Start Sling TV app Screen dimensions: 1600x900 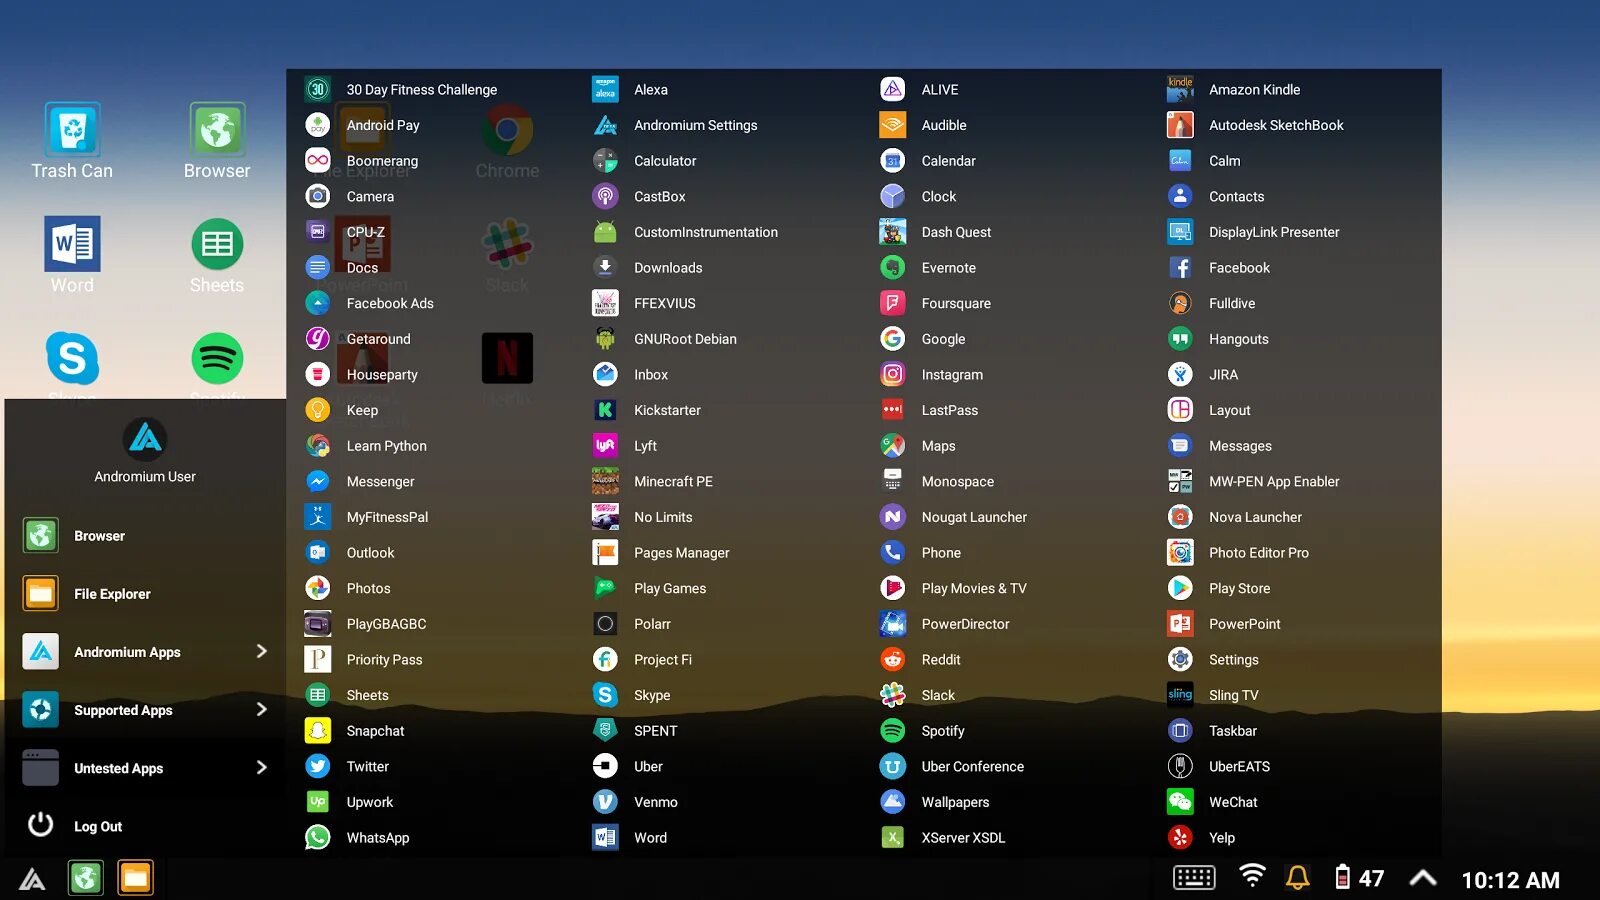(1213, 695)
